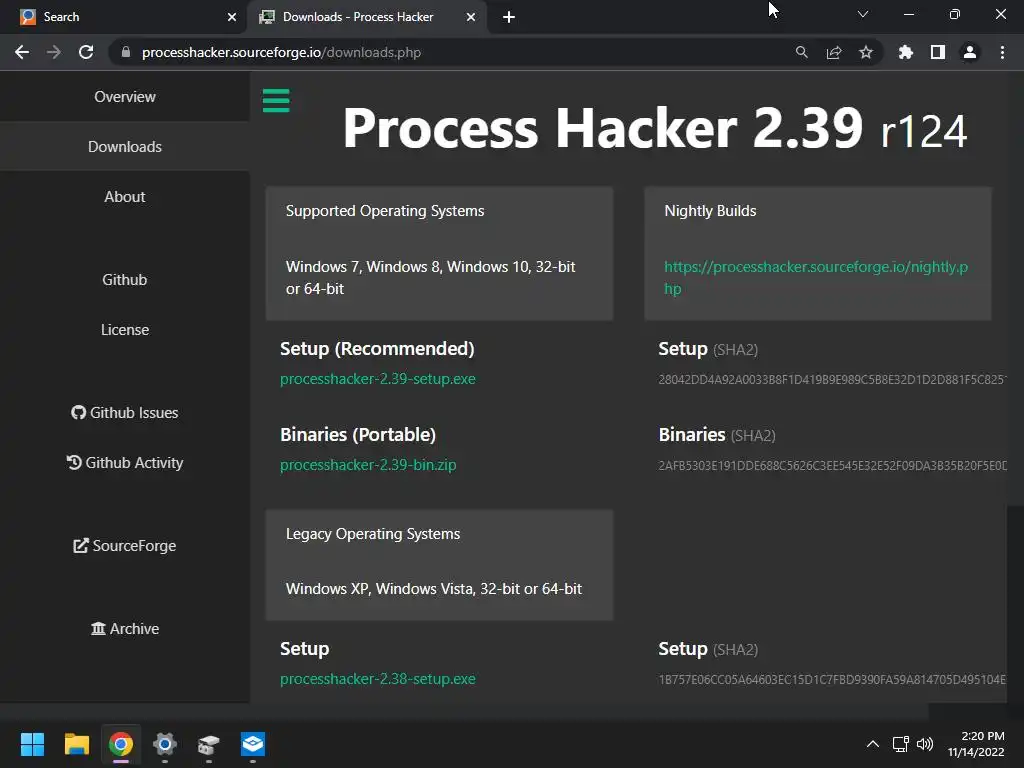
Task: Toggle the browser side panel icon
Action: (x=937, y=52)
